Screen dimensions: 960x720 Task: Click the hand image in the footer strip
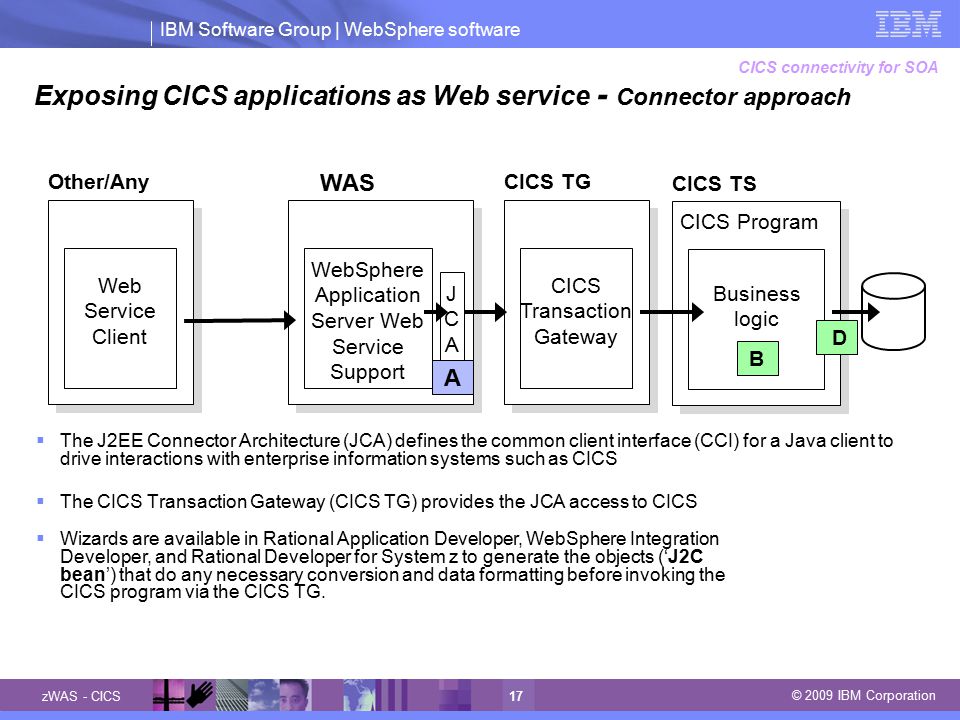tap(200, 695)
